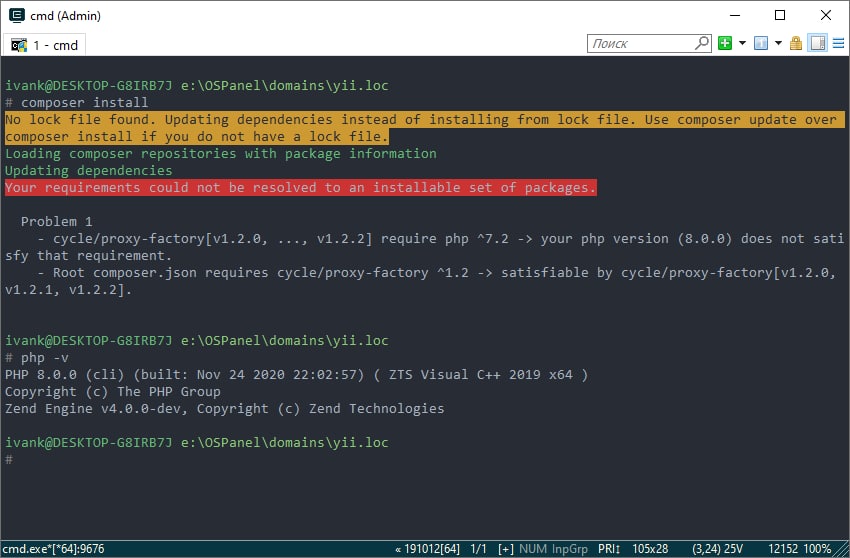Click the 'Updating dependencies' green line

coord(88,171)
